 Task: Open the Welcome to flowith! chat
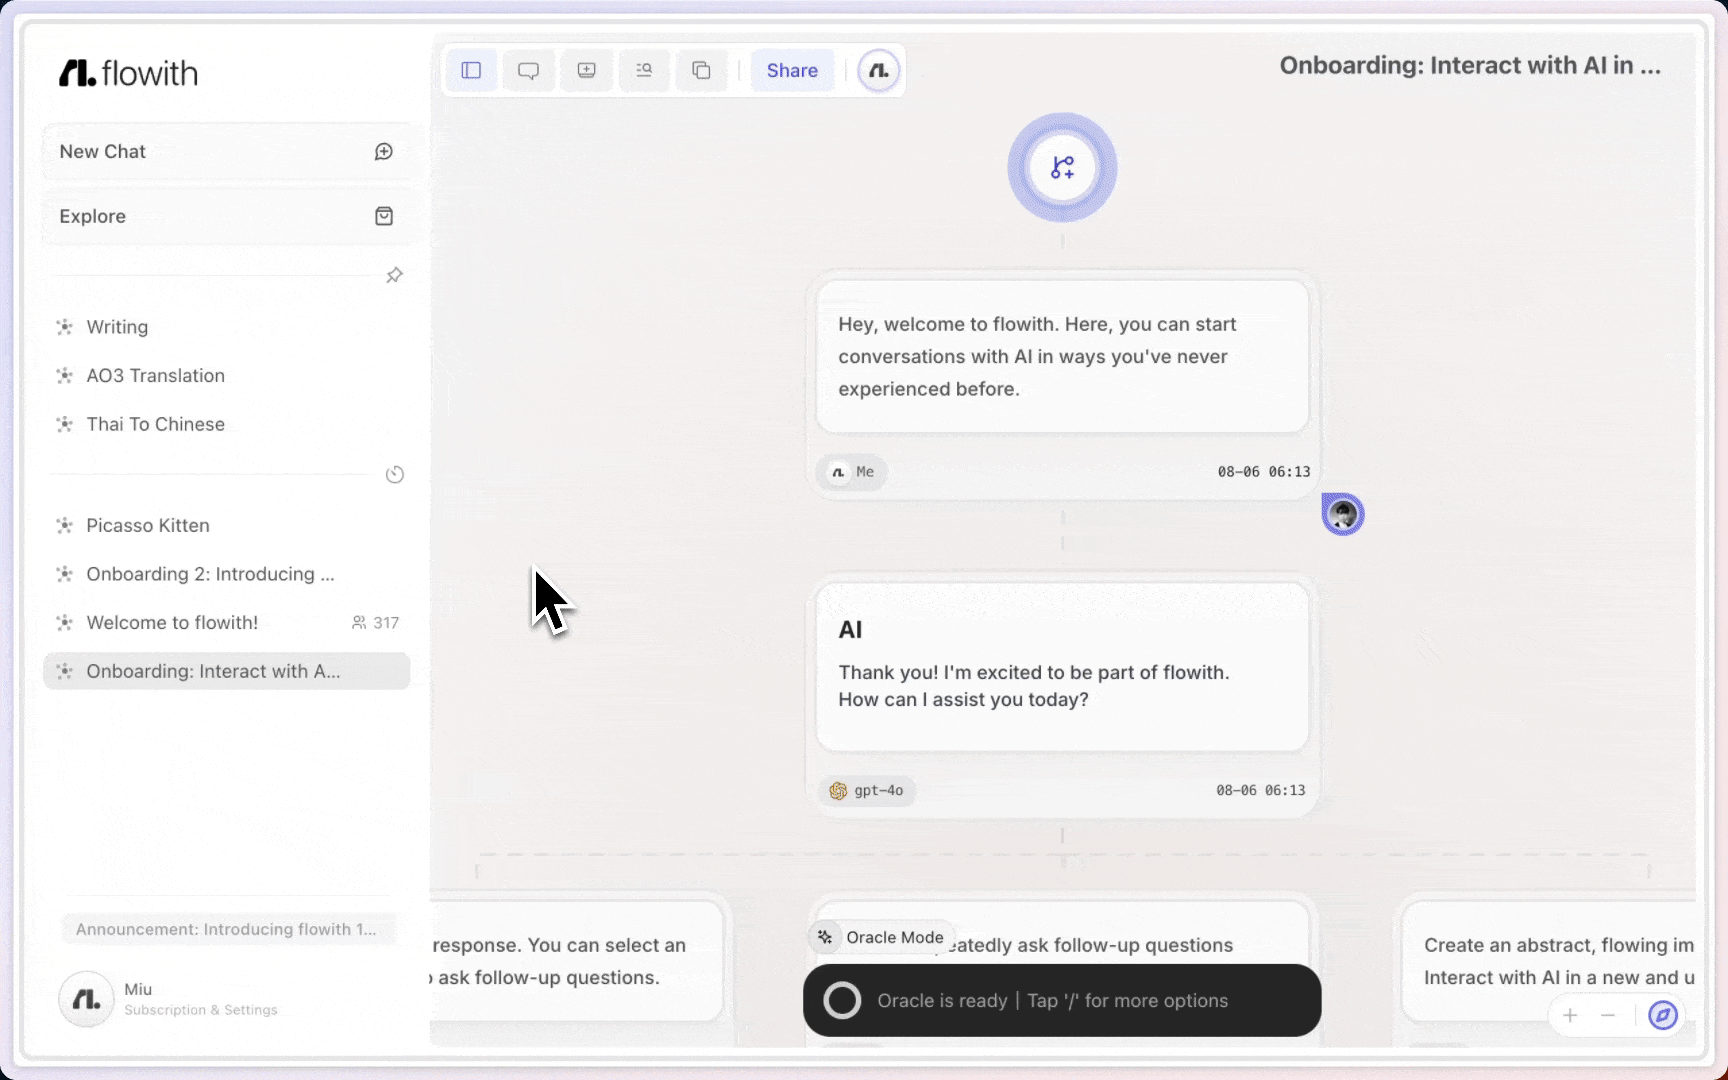coord(227,623)
